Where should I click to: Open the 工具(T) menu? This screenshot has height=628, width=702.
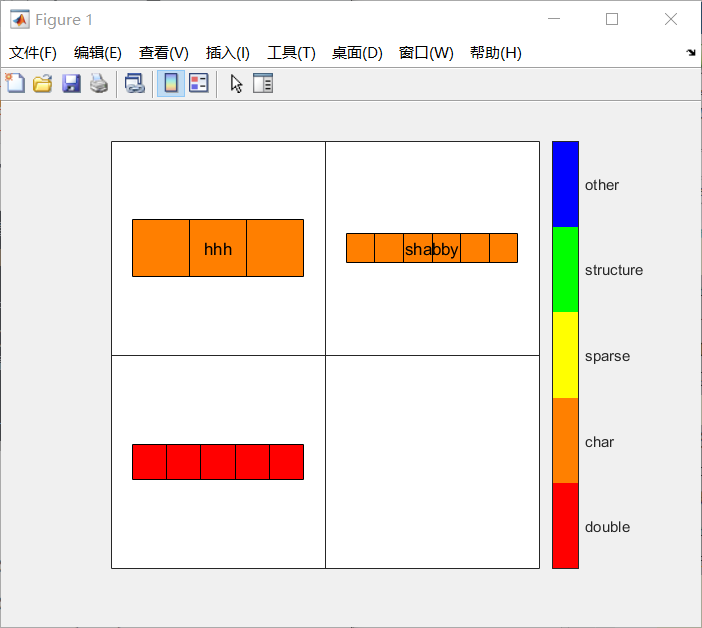(291, 53)
